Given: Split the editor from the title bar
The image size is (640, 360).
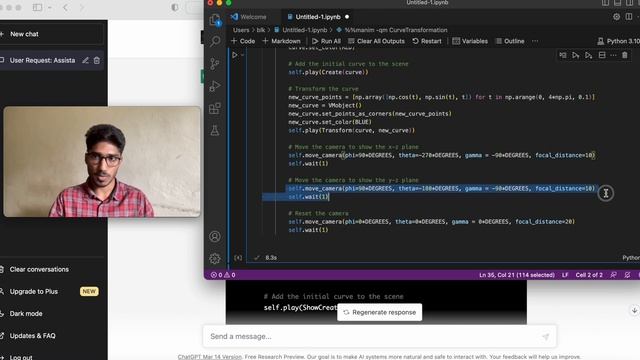Looking at the screenshot, I should click(x=629, y=17).
